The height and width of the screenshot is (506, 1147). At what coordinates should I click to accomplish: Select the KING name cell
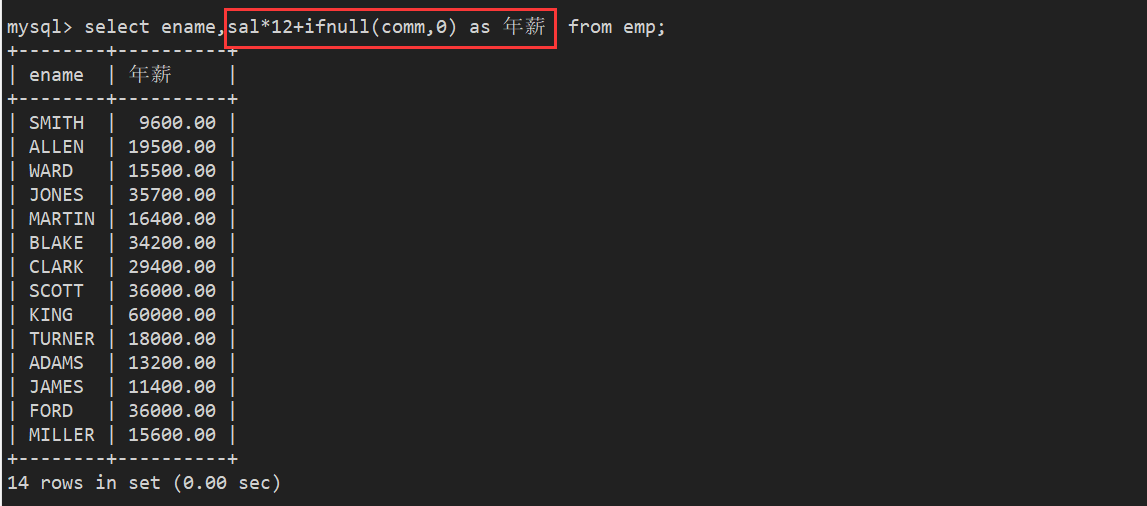51,315
